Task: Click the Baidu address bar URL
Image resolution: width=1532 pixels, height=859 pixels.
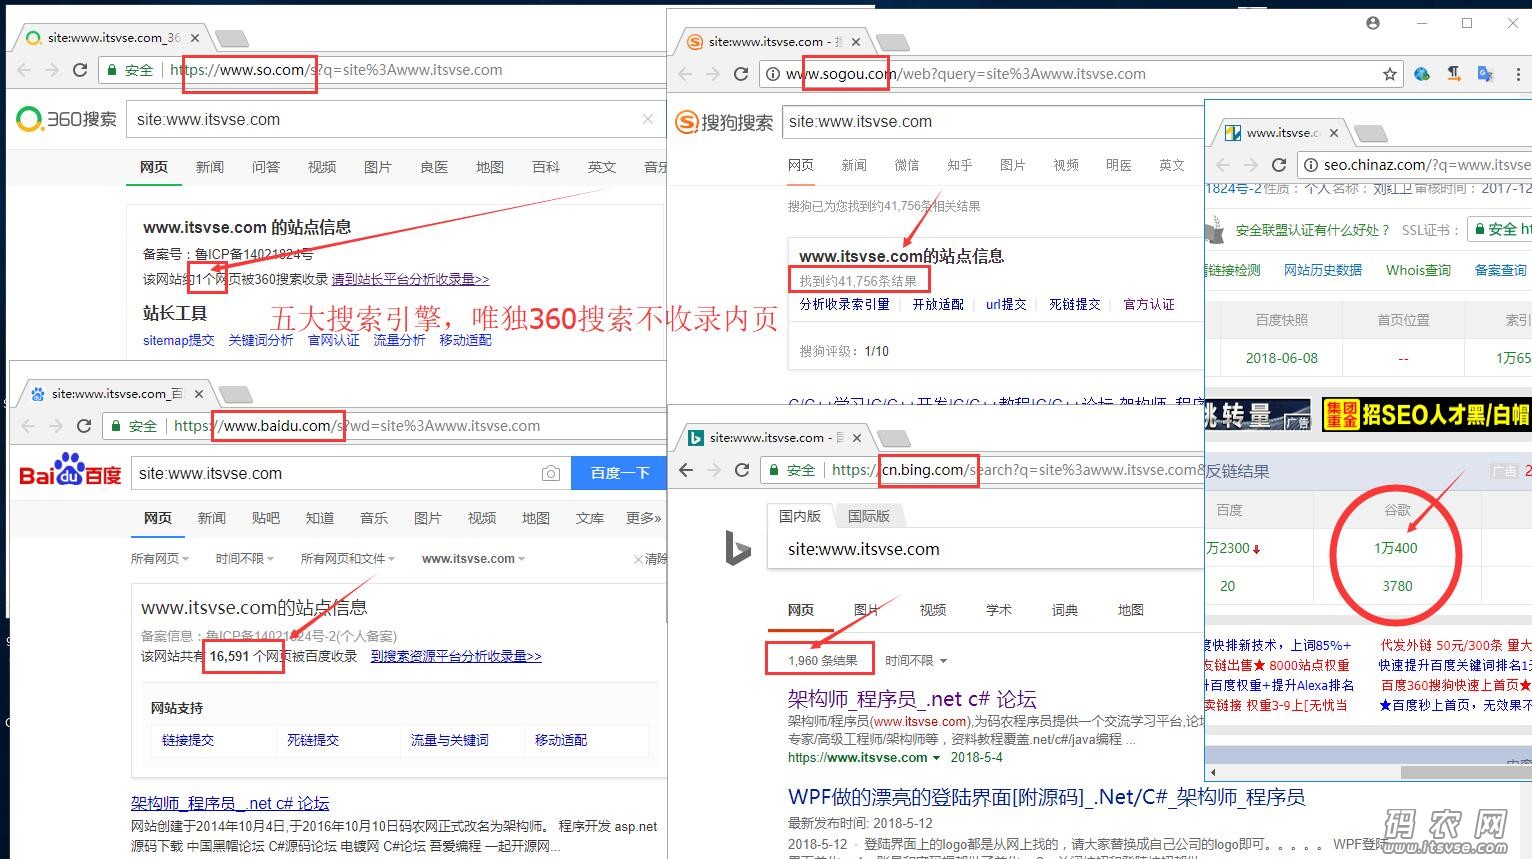Action: coord(357,426)
